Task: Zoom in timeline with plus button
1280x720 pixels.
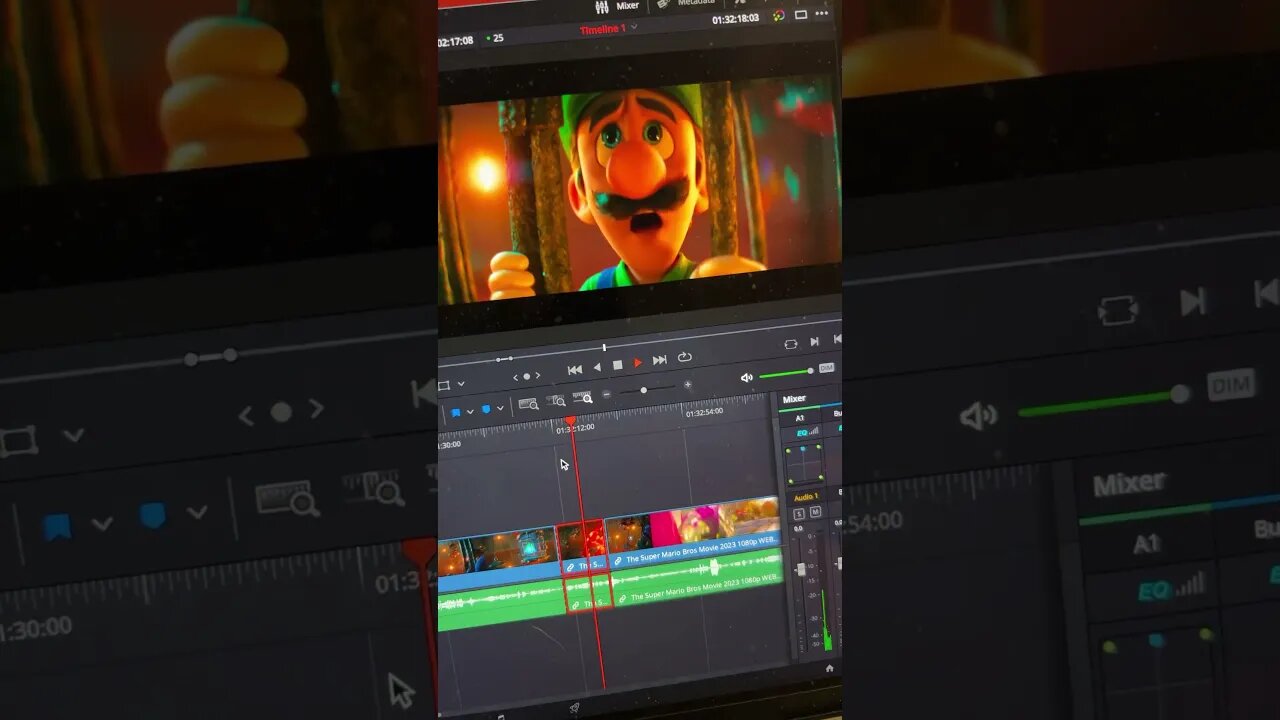Action: pyautogui.click(x=688, y=384)
